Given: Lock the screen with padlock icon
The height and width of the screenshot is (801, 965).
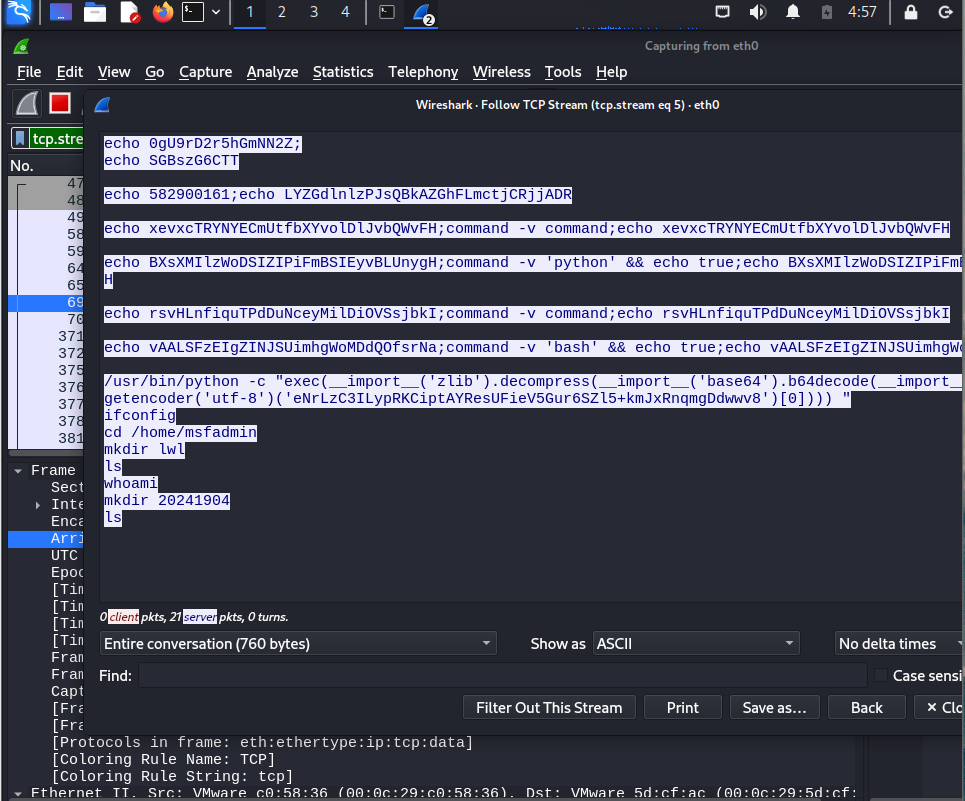Looking at the screenshot, I should click(x=910, y=12).
